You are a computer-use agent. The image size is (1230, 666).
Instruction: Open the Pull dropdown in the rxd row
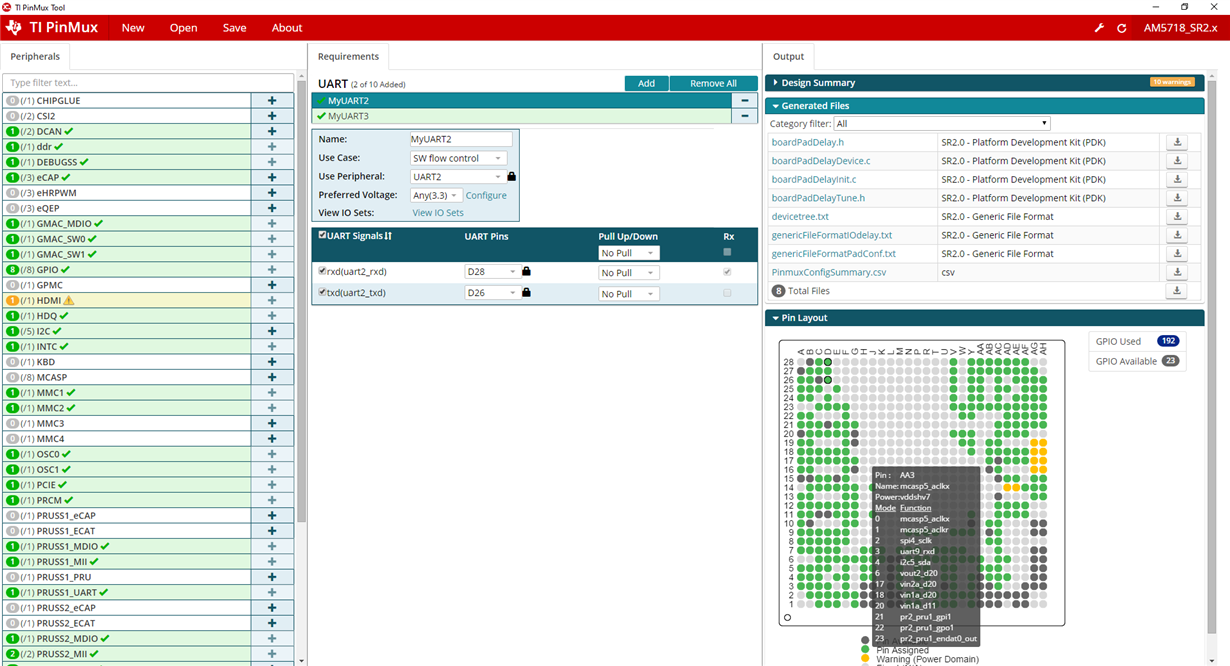click(x=629, y=273)
